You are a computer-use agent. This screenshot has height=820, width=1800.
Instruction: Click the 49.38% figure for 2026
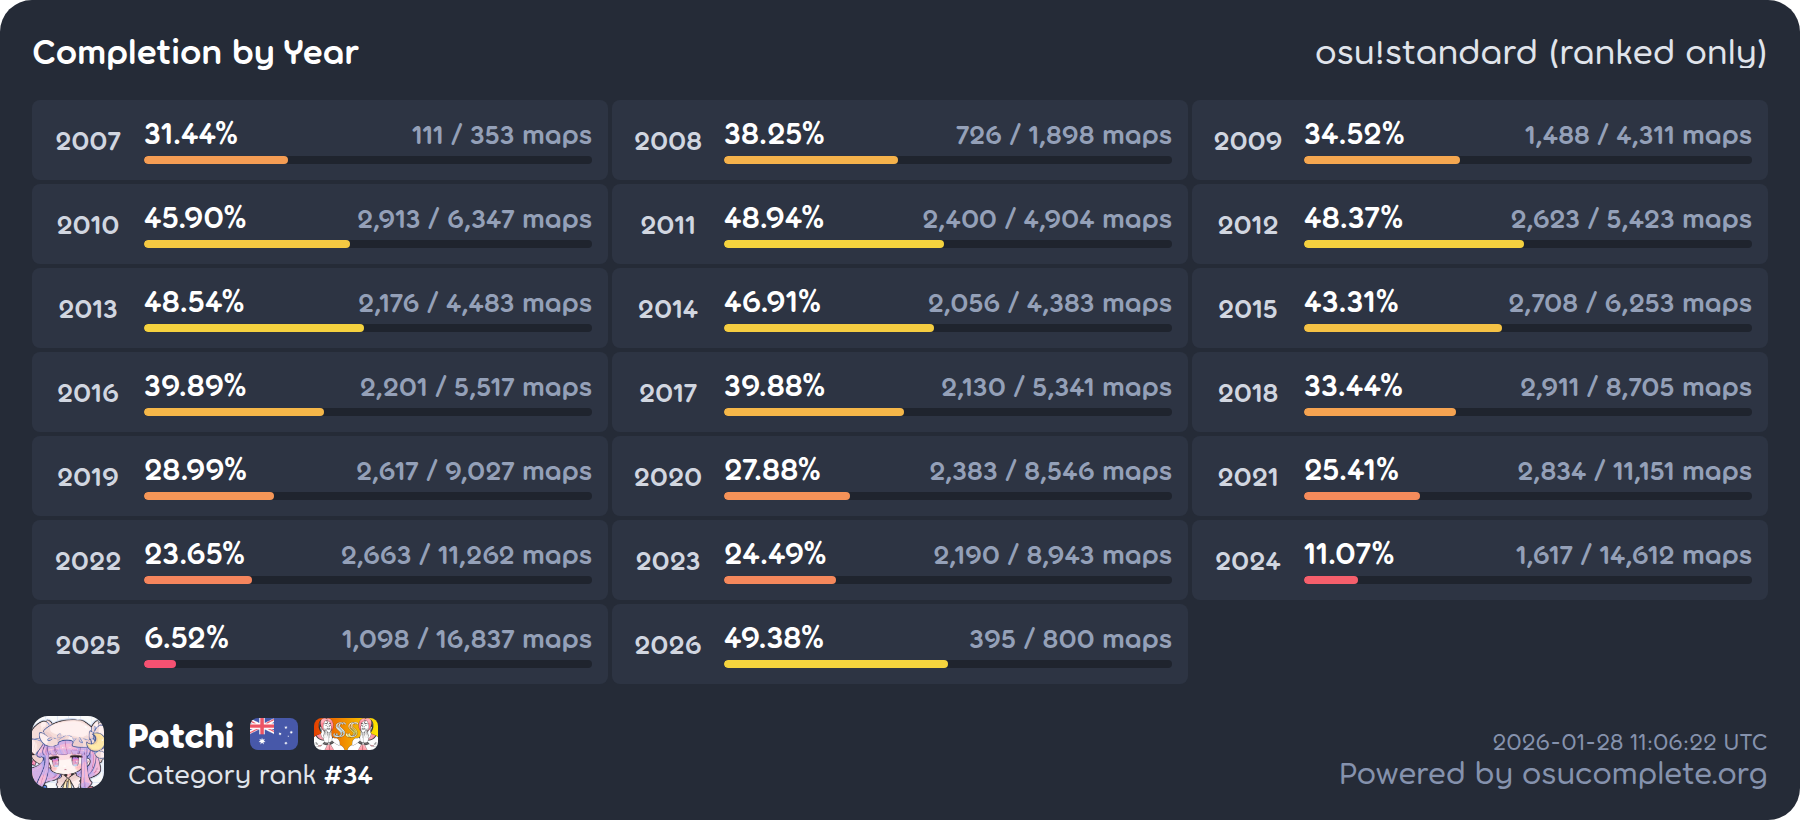(x=774, y=638)
